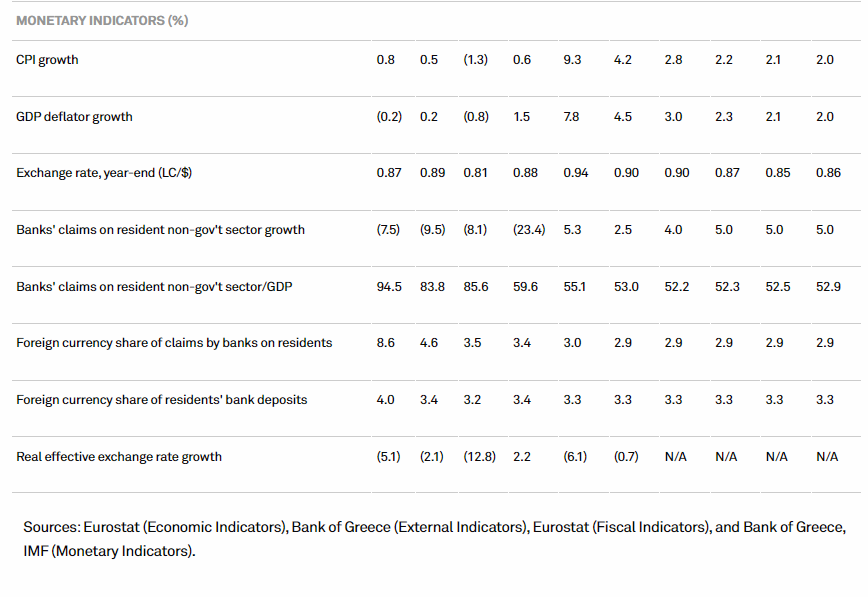Viewport: 868px width, 597px height.
Task: Click the 9.3 value in CPI growth
Action: click(573, 60)
